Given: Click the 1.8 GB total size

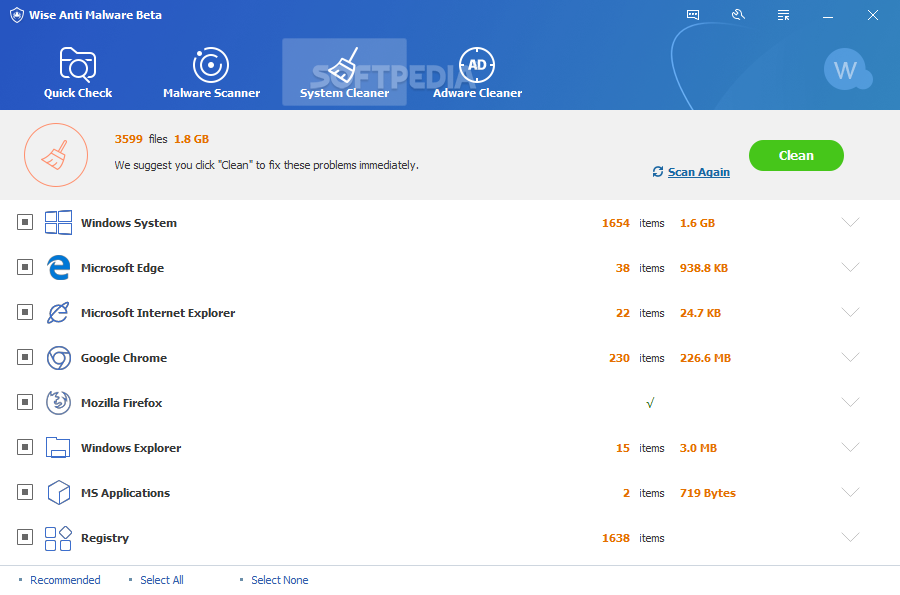Looking at the screenshot, I should click(x=191, y=139).
